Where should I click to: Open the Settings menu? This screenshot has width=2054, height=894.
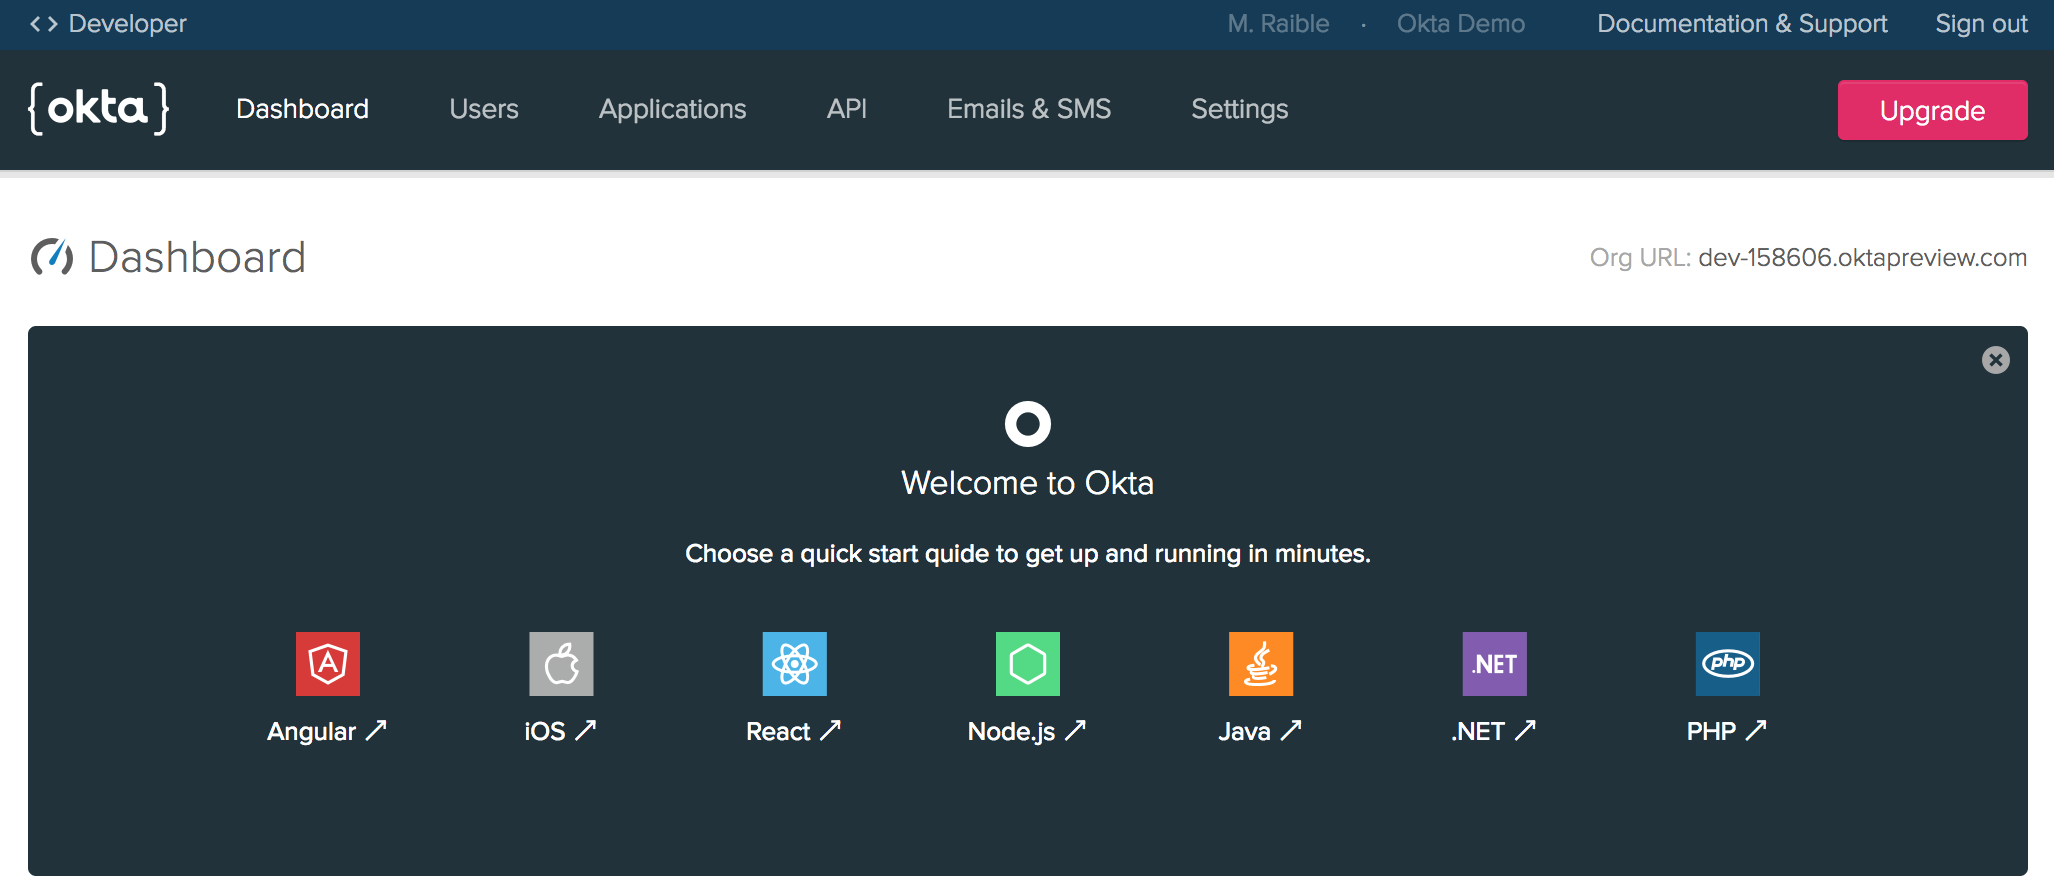(x=1240, y=109)
